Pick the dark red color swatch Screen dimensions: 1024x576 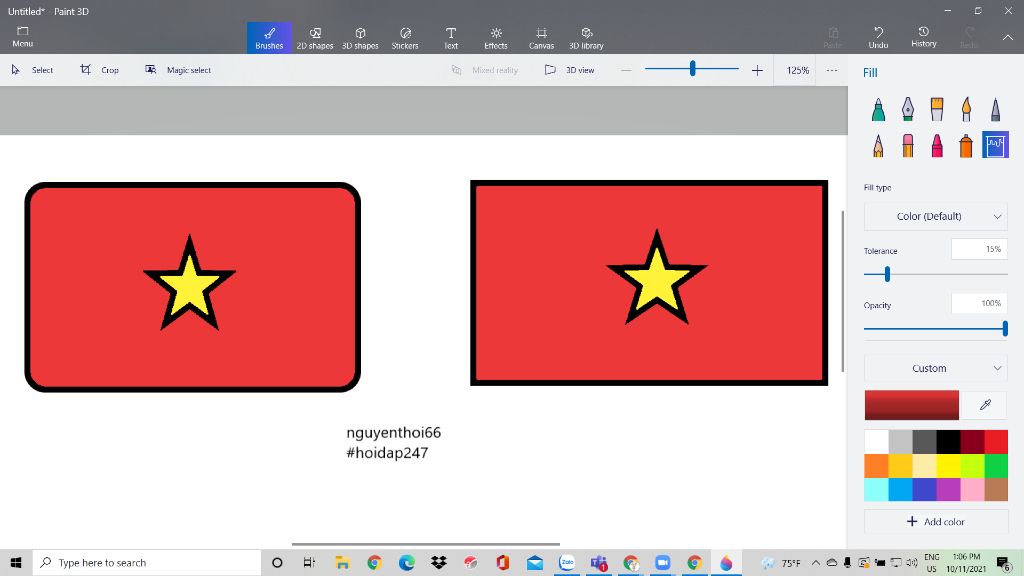coord(972,441)
